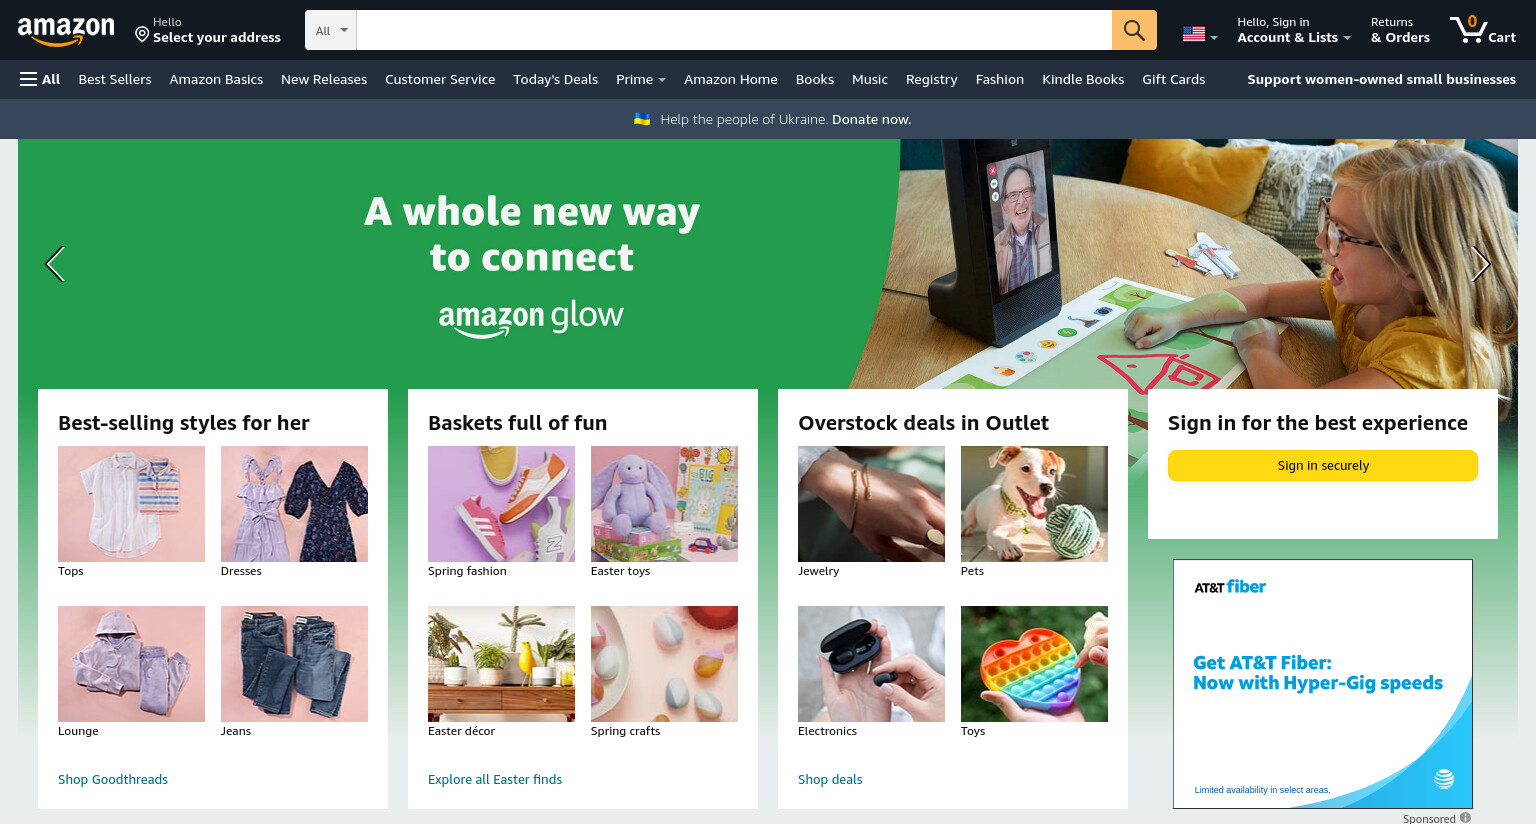
Task: Click the Amazon logo
Action: 66,31
